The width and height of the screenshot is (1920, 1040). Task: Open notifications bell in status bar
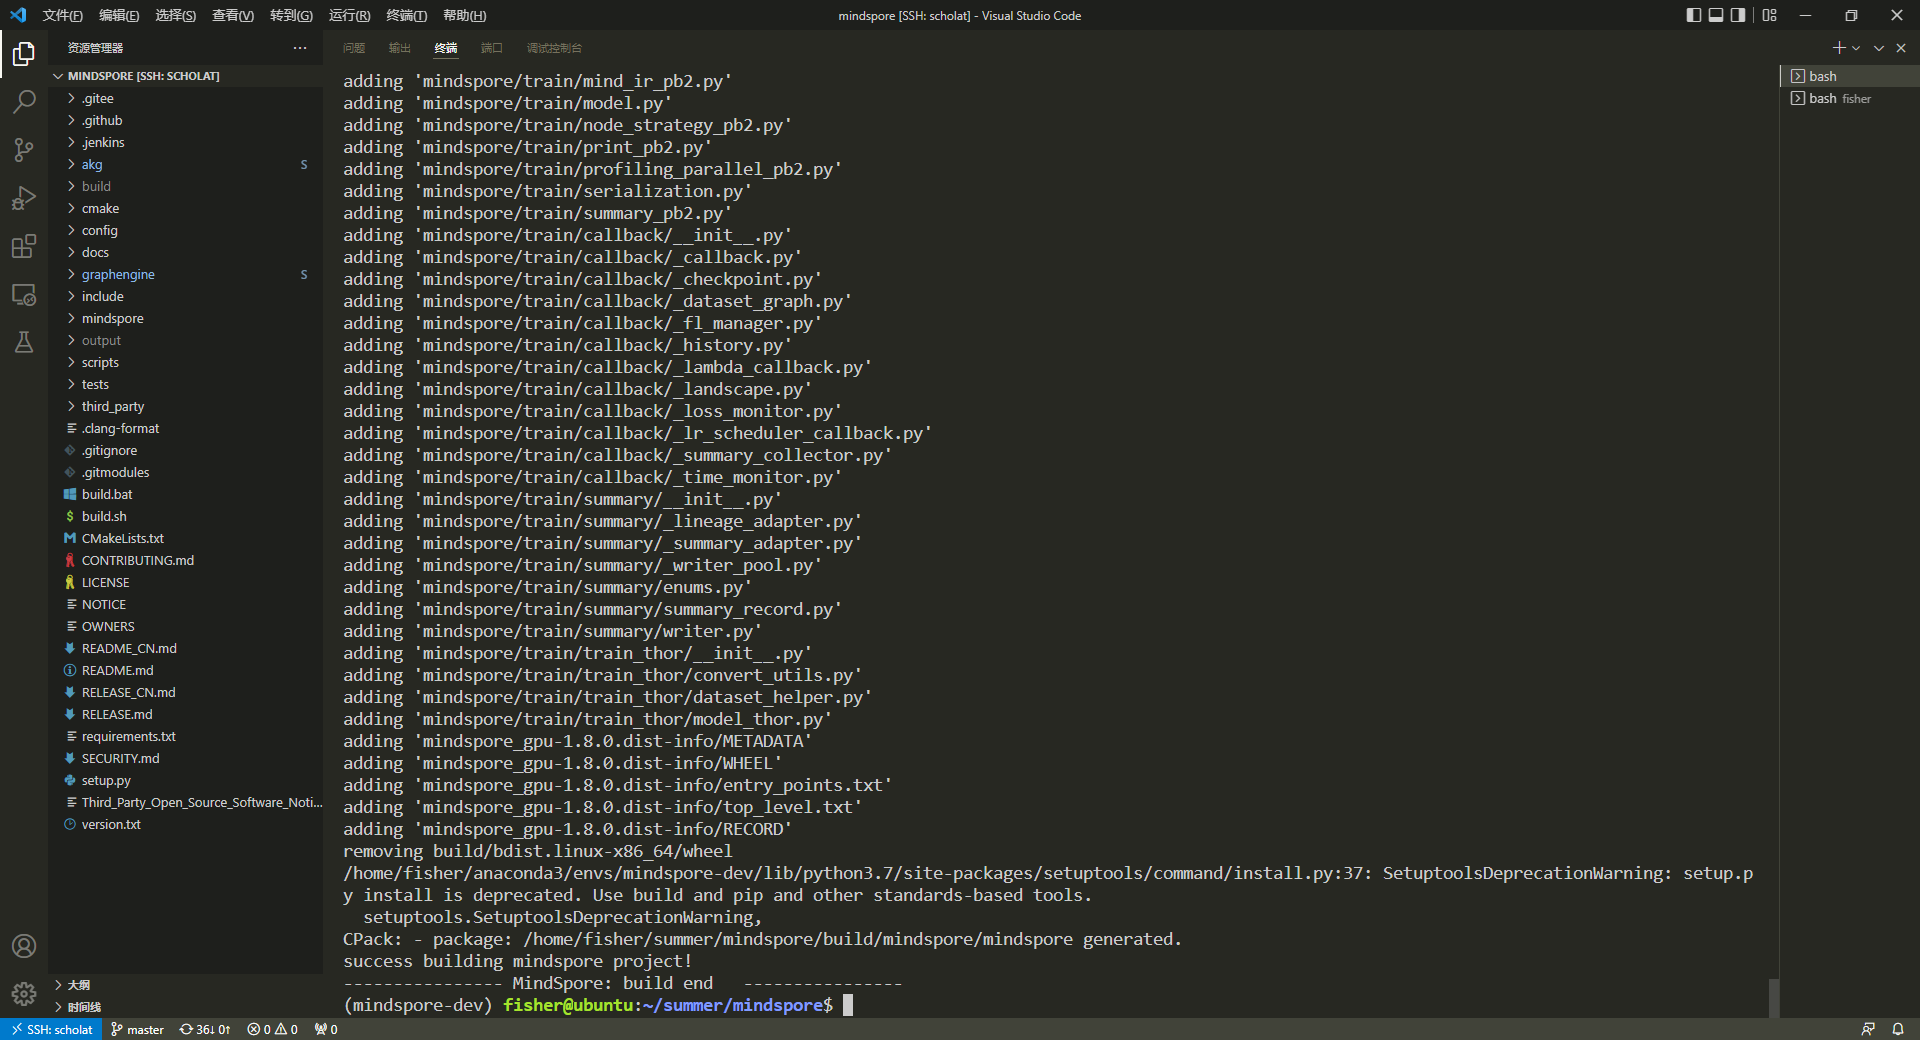(1897, 1029)
